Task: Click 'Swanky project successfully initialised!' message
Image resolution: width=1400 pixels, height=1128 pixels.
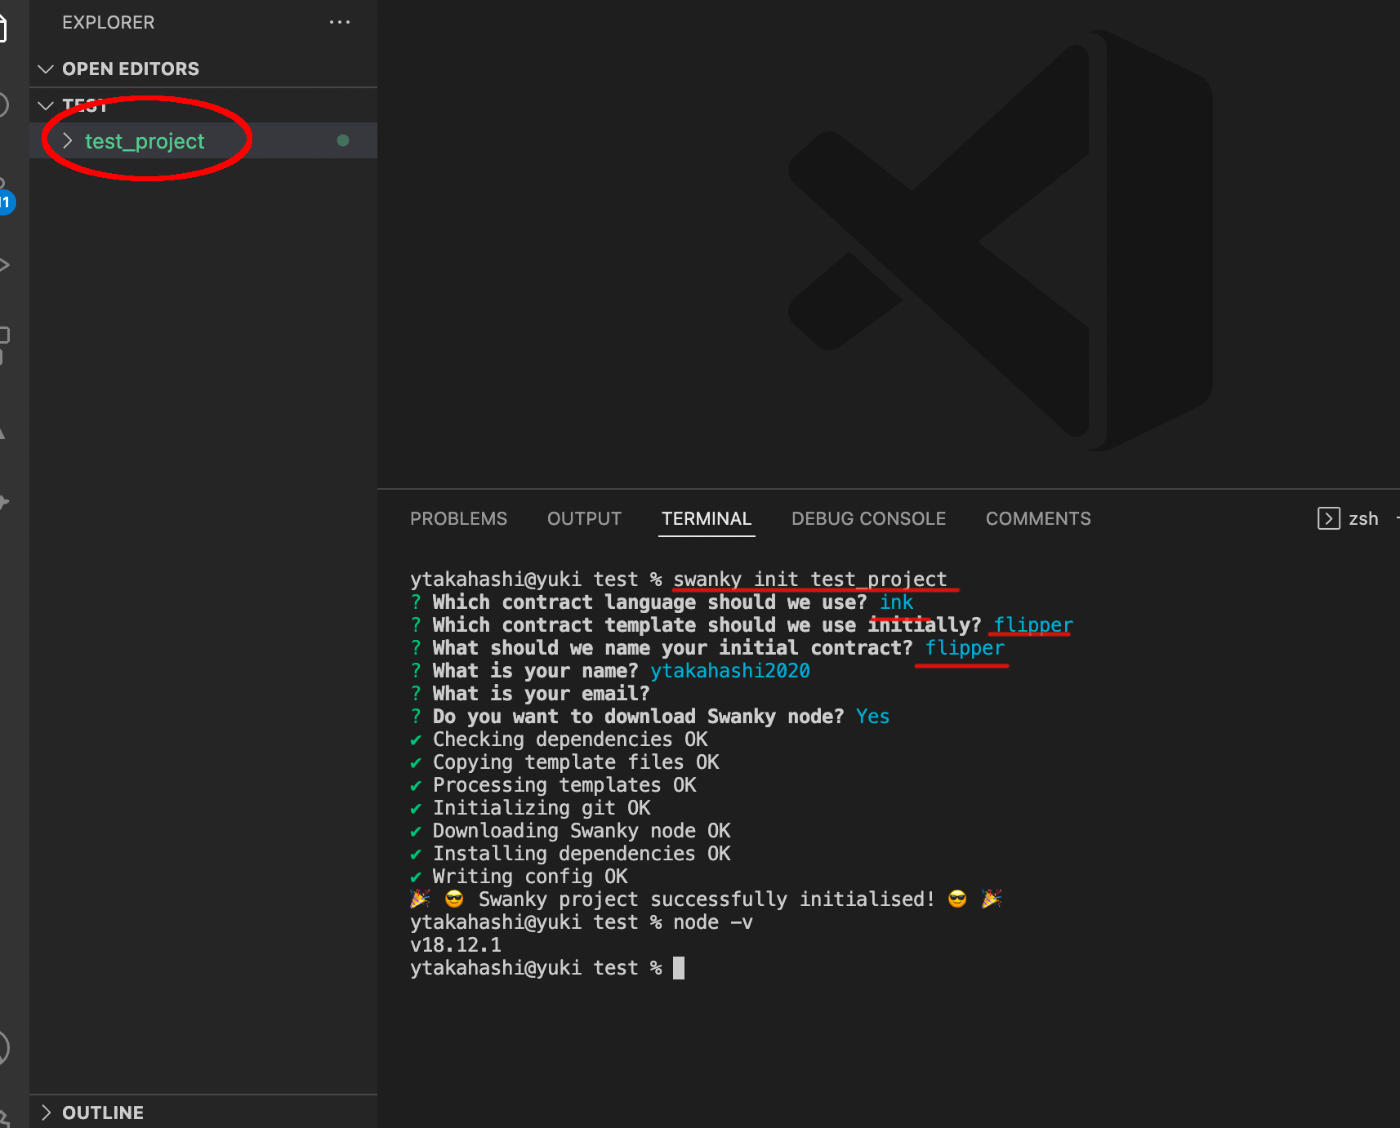Action: pyautogui.click(x=706, y=900)
